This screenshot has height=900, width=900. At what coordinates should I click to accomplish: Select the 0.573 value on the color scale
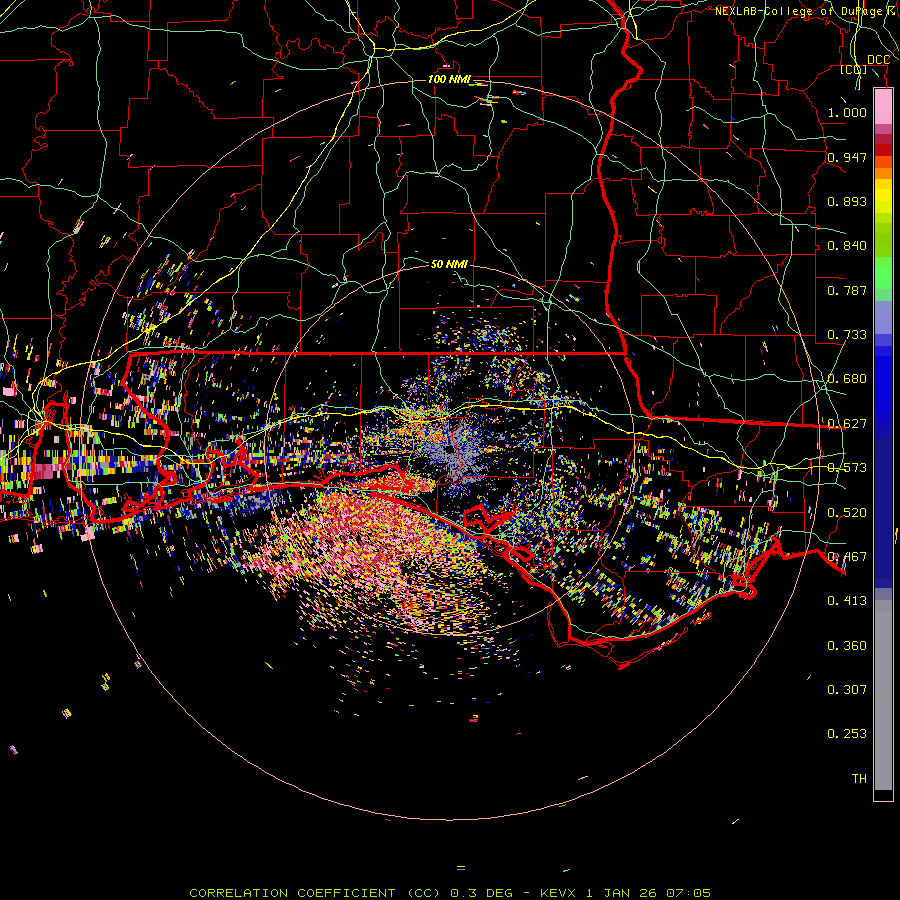point(847,467)
